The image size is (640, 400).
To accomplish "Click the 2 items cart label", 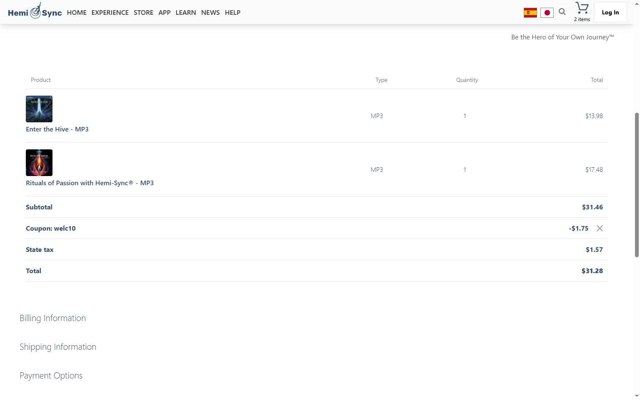I will point(582,19).
